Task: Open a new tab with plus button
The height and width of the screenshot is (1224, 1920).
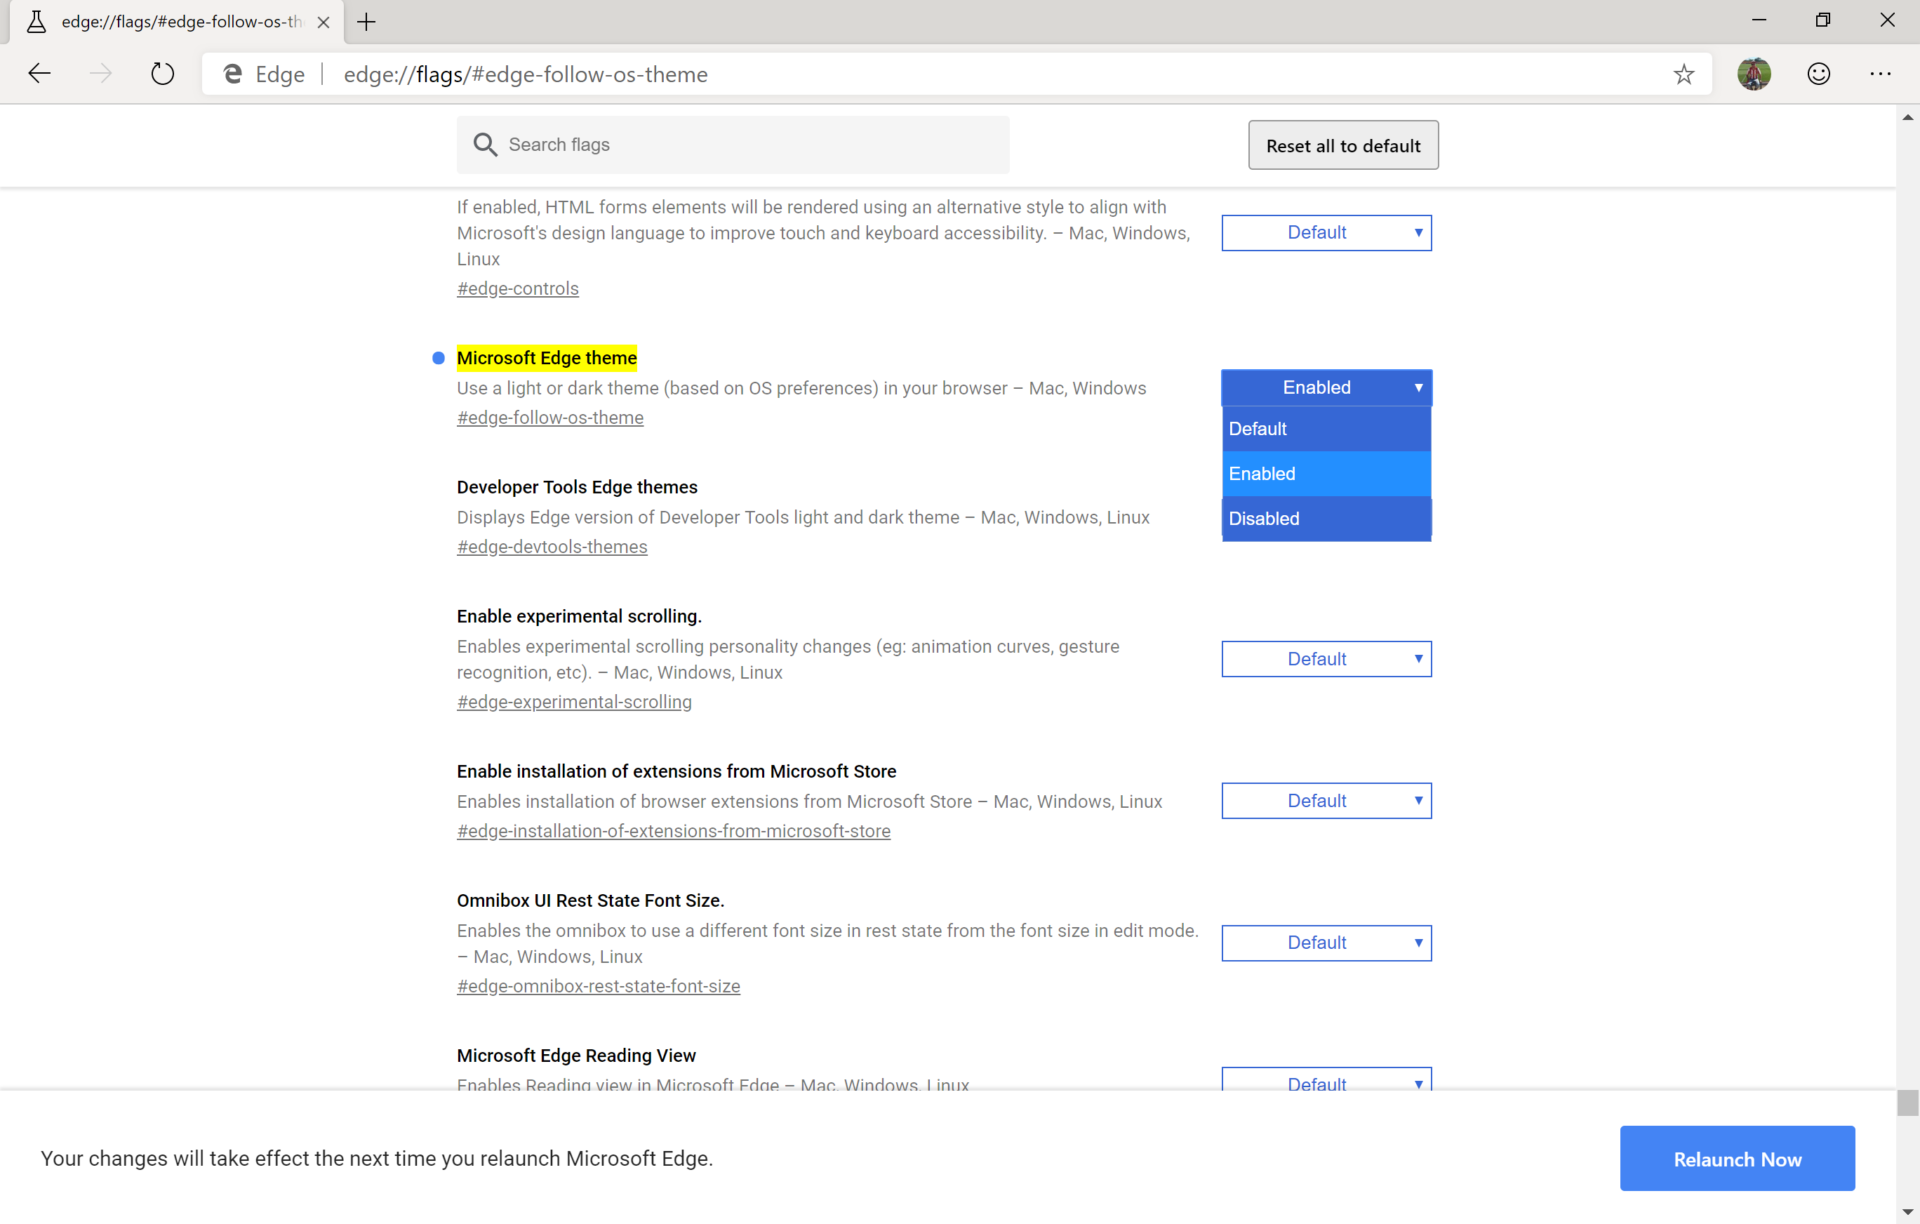Action: pyautogui.click(x=367, y=22)
